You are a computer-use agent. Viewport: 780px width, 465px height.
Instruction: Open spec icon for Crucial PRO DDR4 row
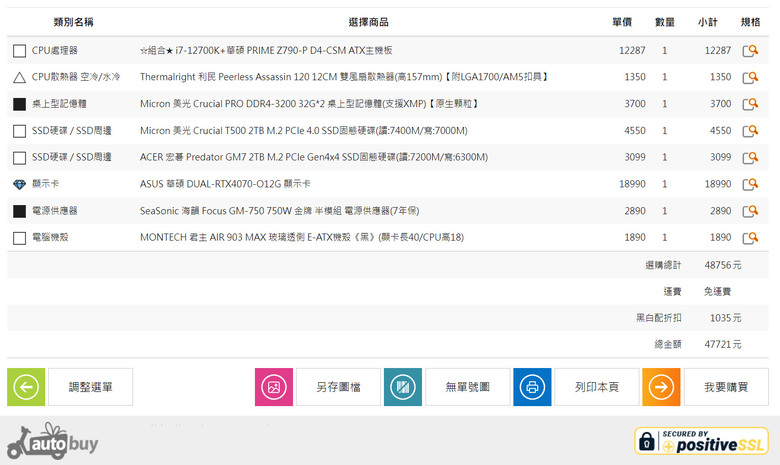pyautogui.click(x=750, y=104)
